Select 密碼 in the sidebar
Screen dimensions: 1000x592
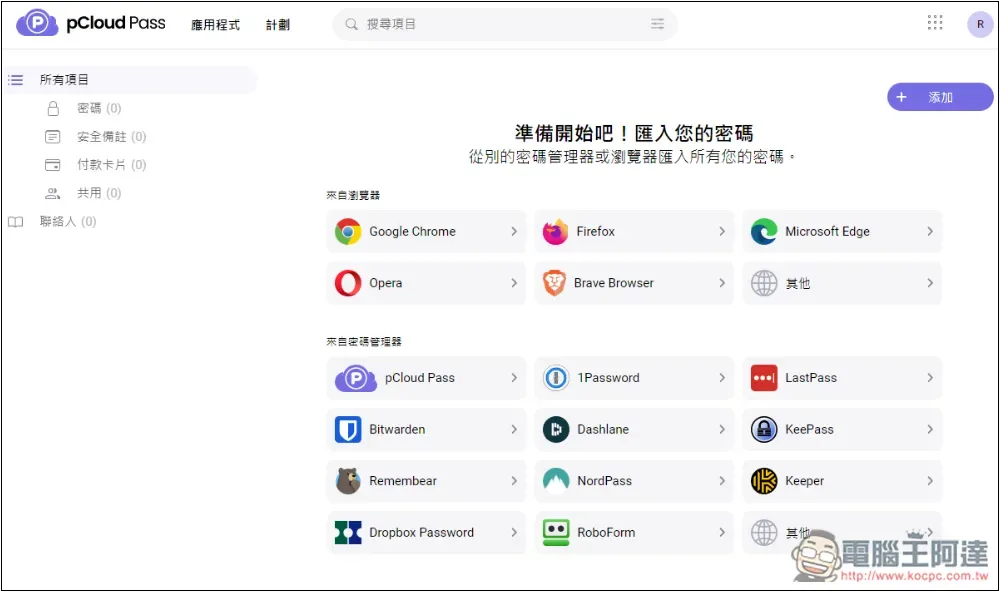[x=89, y=108]
